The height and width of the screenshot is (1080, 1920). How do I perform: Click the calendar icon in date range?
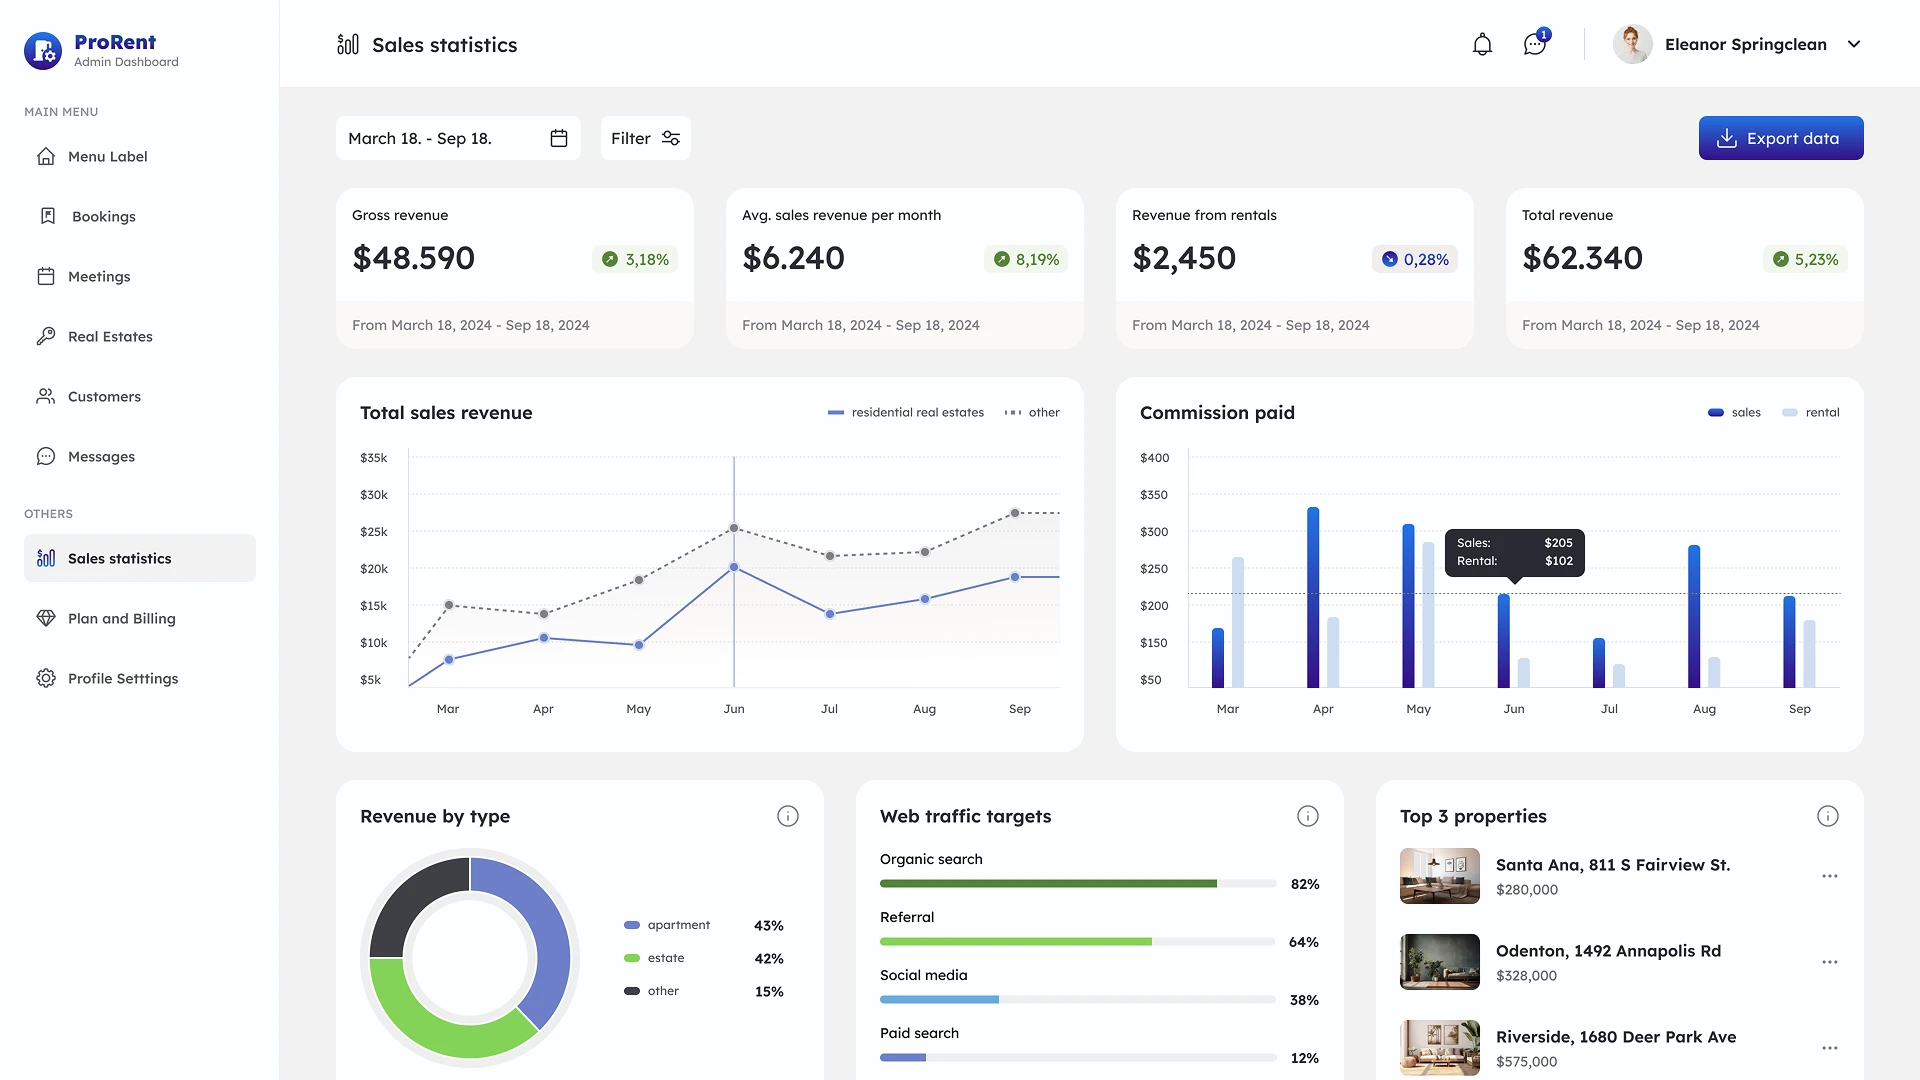559,138
